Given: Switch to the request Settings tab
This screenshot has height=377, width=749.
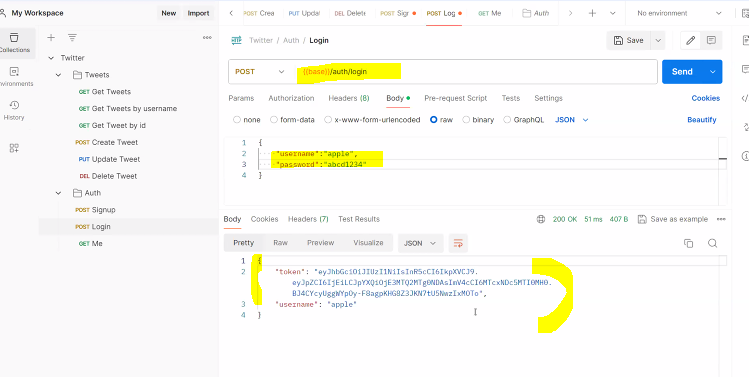Looking at the screenshot, I should pos(548,98).
